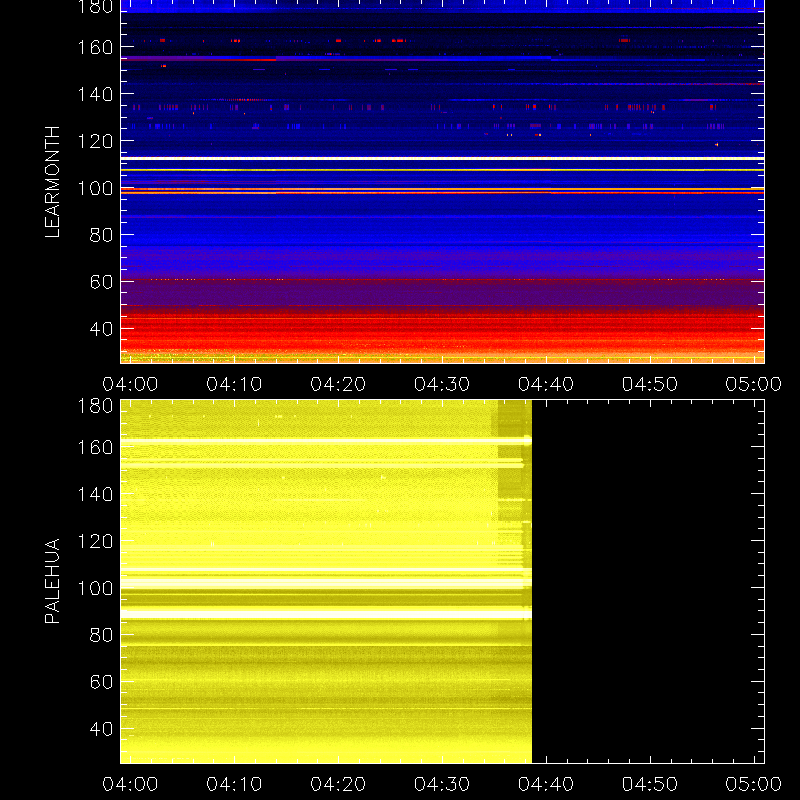
Task: Click the 04:50 time label below Palehua plot
Action: (649, 784)
